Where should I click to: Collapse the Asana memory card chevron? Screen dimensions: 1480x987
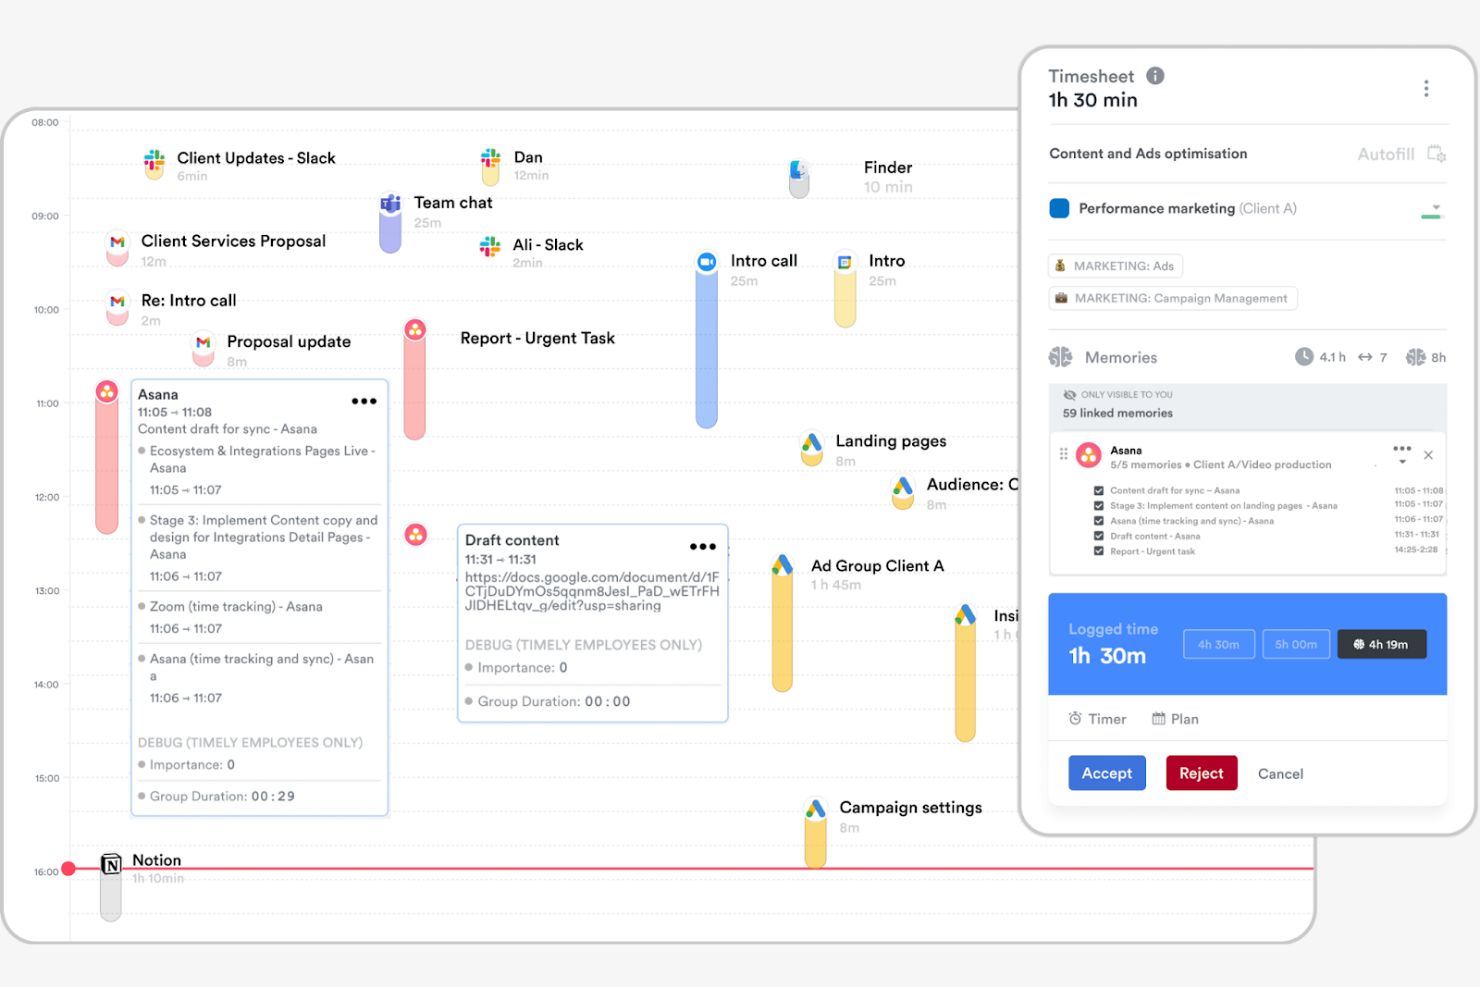[x=1402, y=463]
